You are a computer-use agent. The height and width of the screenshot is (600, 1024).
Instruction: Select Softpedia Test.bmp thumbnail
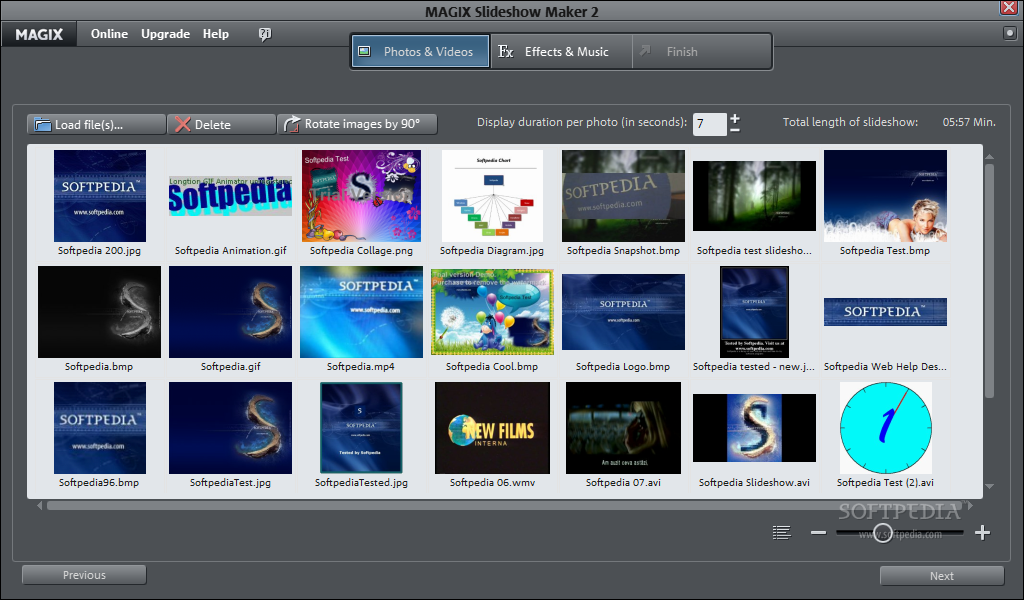(885, 196)
